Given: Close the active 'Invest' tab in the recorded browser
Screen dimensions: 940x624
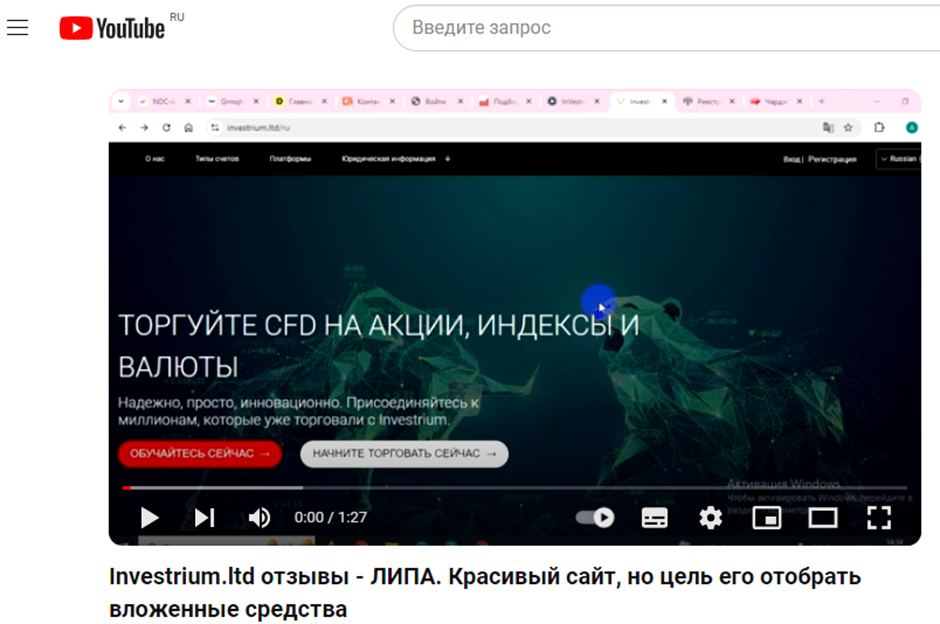Looking at the screenshot, I should point(664,101).
